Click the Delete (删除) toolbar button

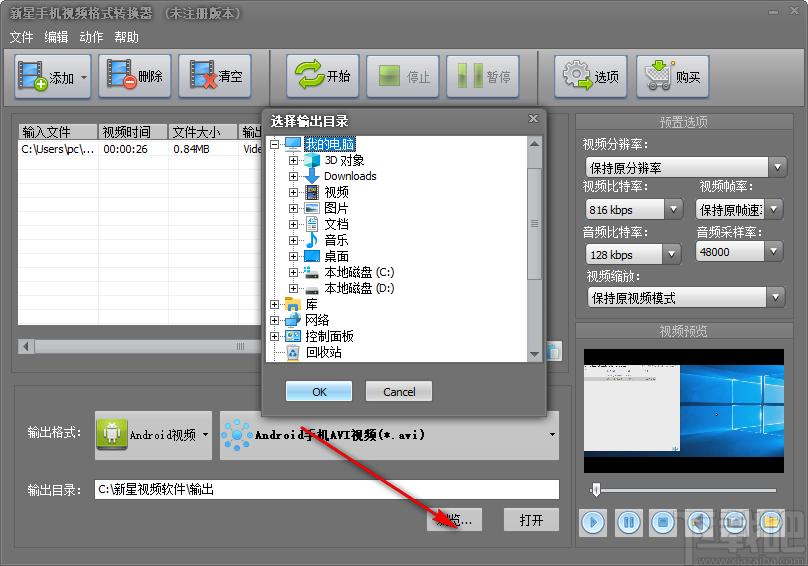[134, 76]
